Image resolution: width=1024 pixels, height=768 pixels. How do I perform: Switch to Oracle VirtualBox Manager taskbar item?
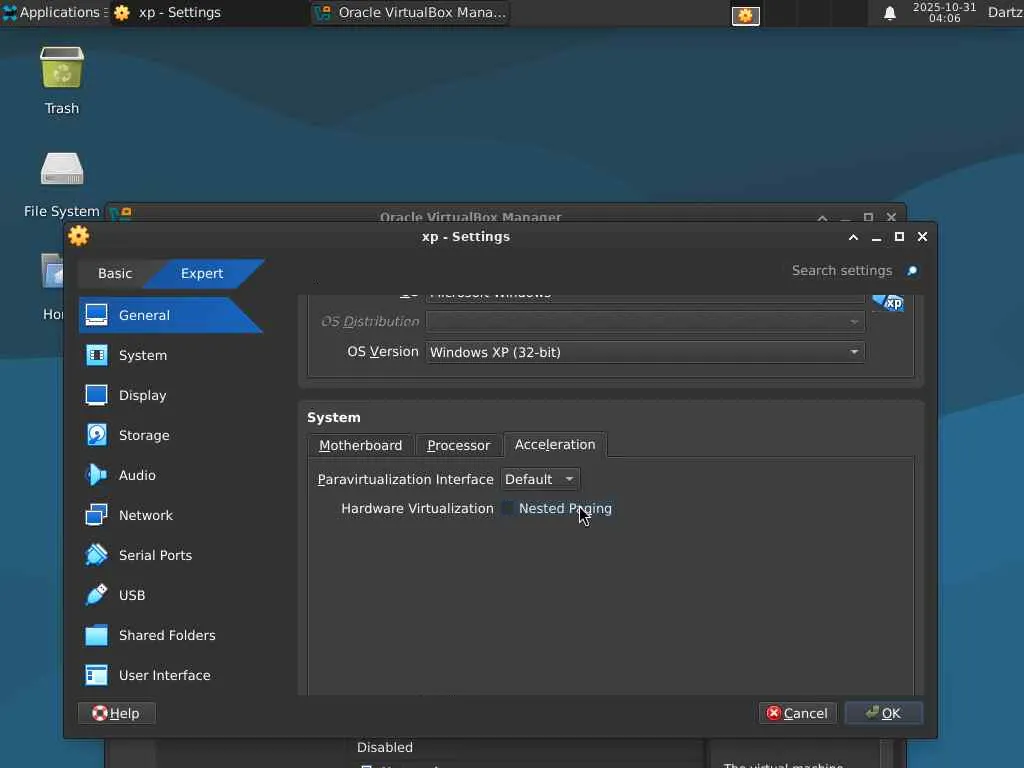point(411,12)
